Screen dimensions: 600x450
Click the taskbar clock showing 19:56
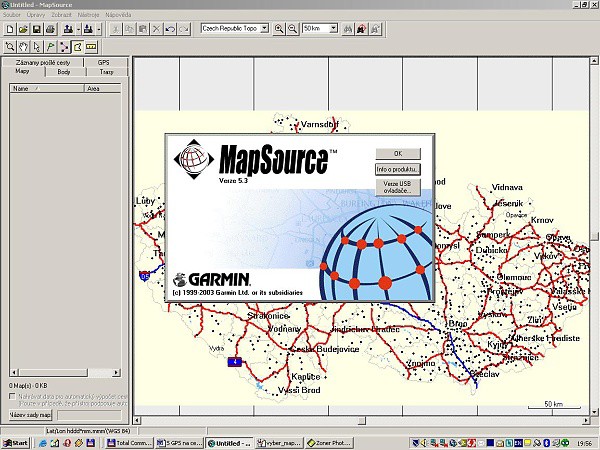(586, 443)
